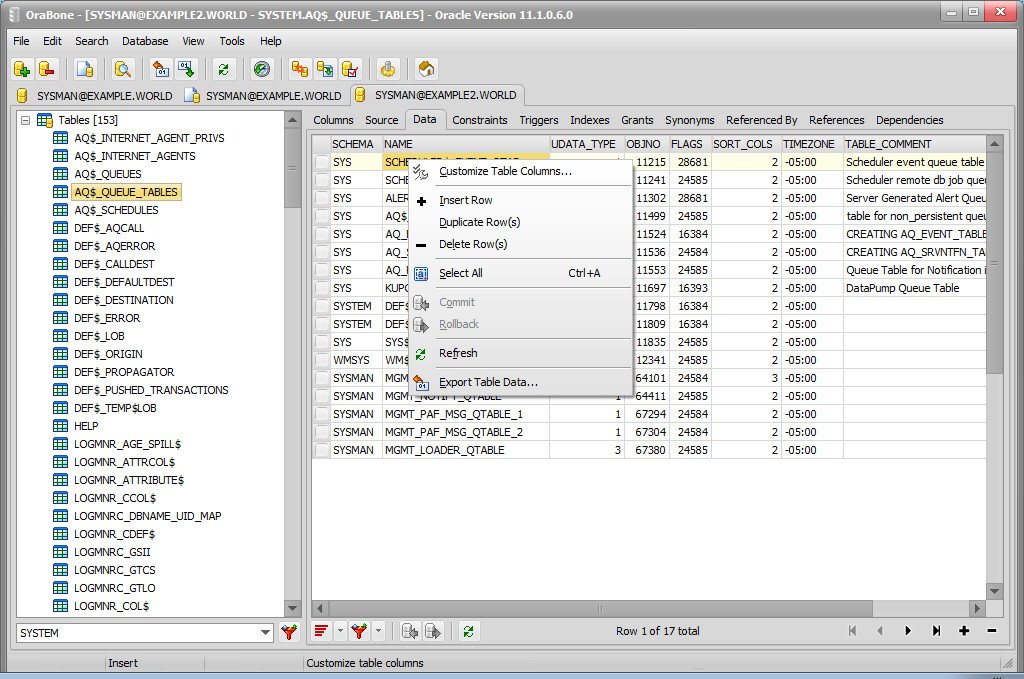Screen dimensions: 1024x679
Task: Toggle row selector for MGMT_PAF_MSG_QTABLE_1 row
Action: (321, 415)
